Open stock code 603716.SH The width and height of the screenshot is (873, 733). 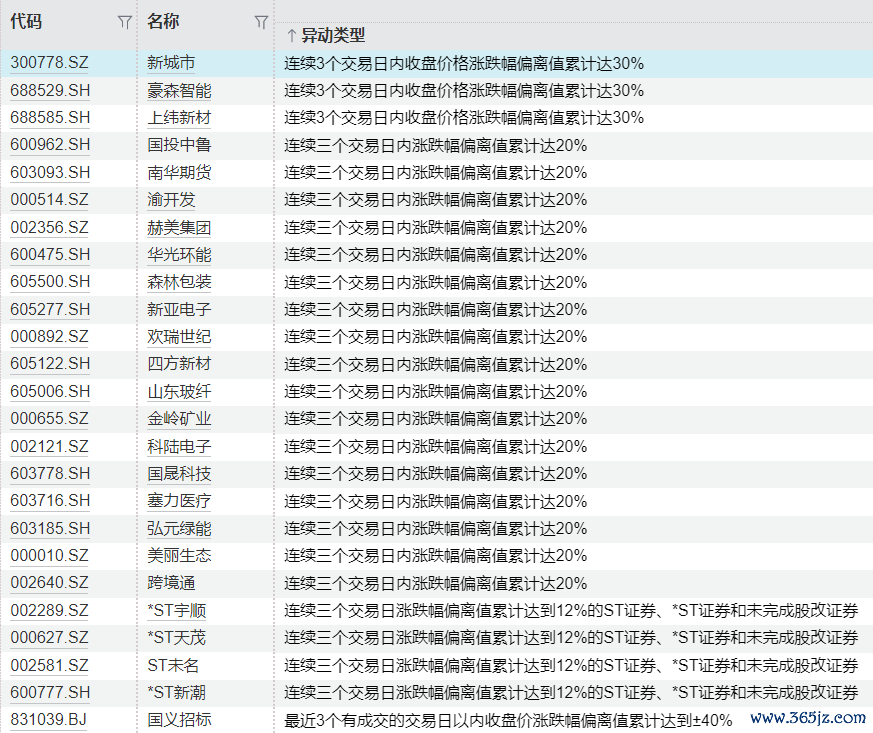(x=50, y=501)
